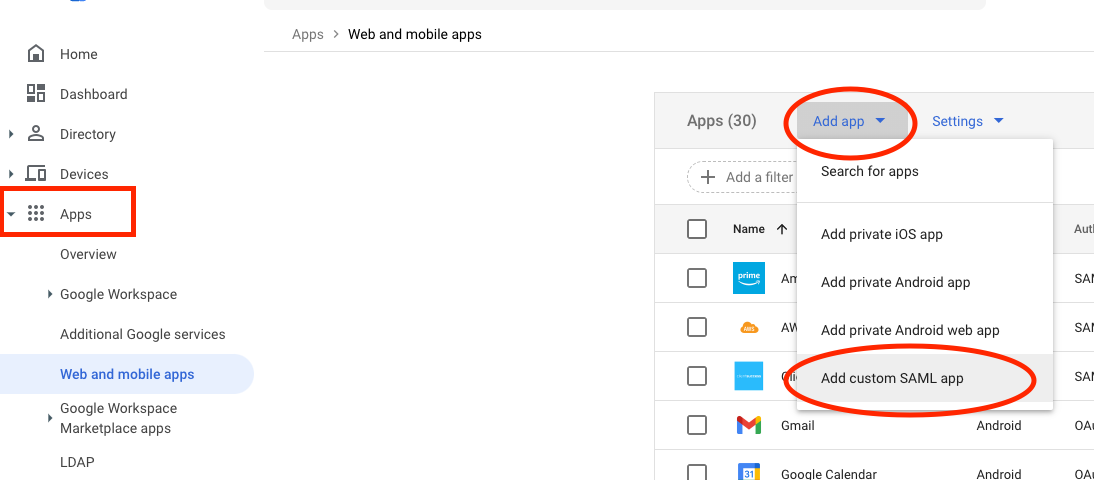This screenshot has width=1094, height=480.
Task: Click the Dashboard icon in sidebar
Action: click(x=36, y=93)
